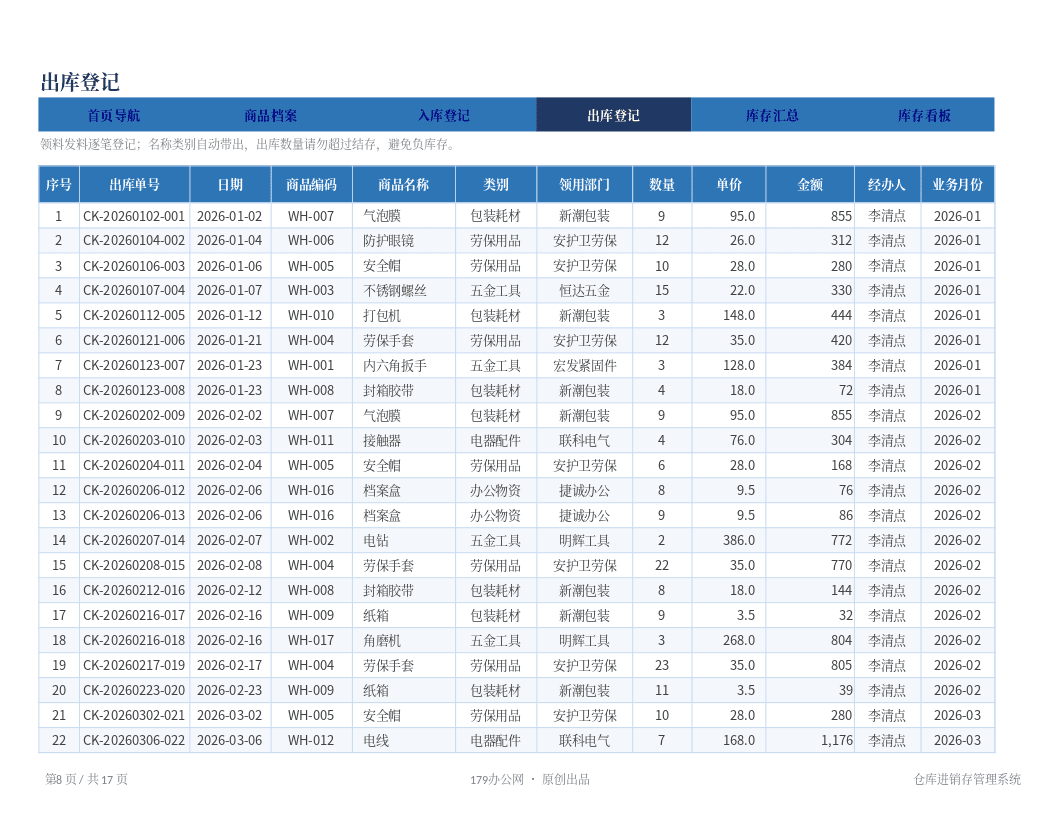1056x816 pixels.
Task: Select the highlighted 出库登记 tab
Action: tap(614, 115)
